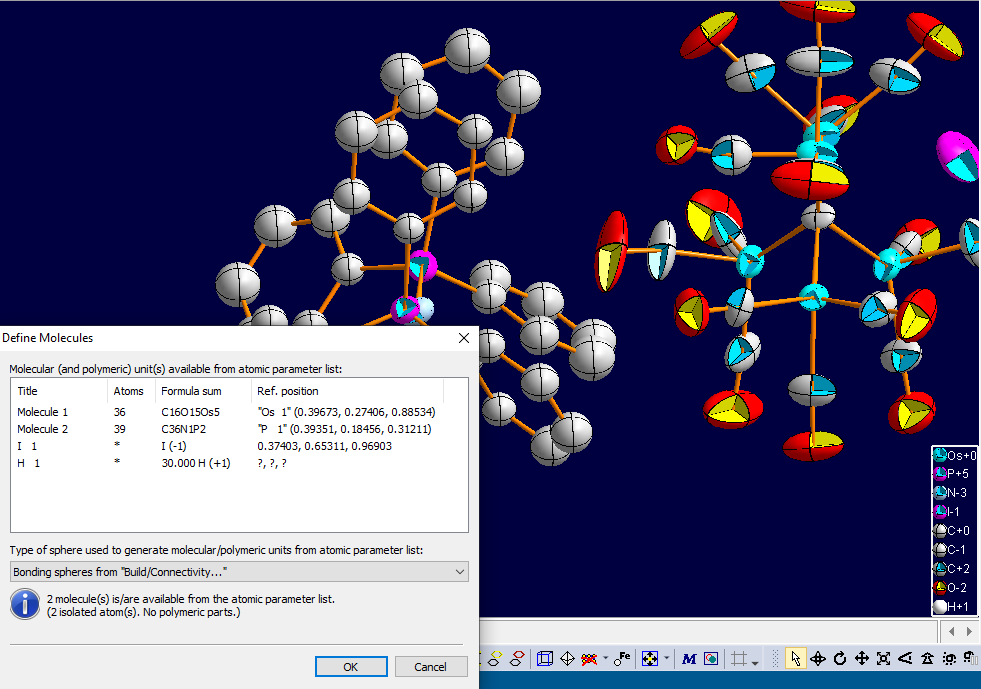Click the O-2 color swatch in legend
Screen dimensions: 981x689
[938, 587]
